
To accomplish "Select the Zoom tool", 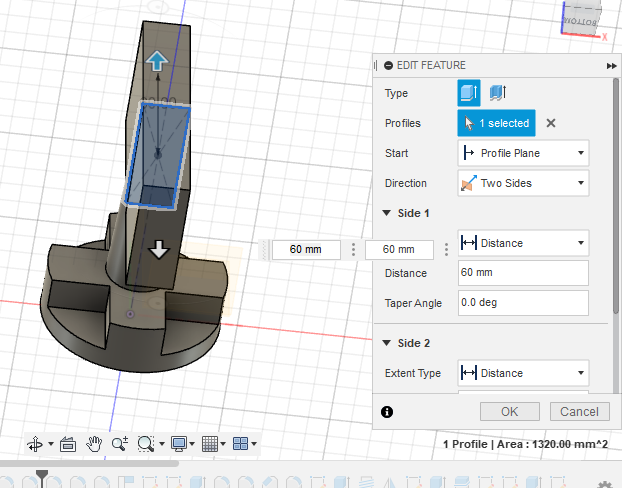I will [x=120, y=444].
